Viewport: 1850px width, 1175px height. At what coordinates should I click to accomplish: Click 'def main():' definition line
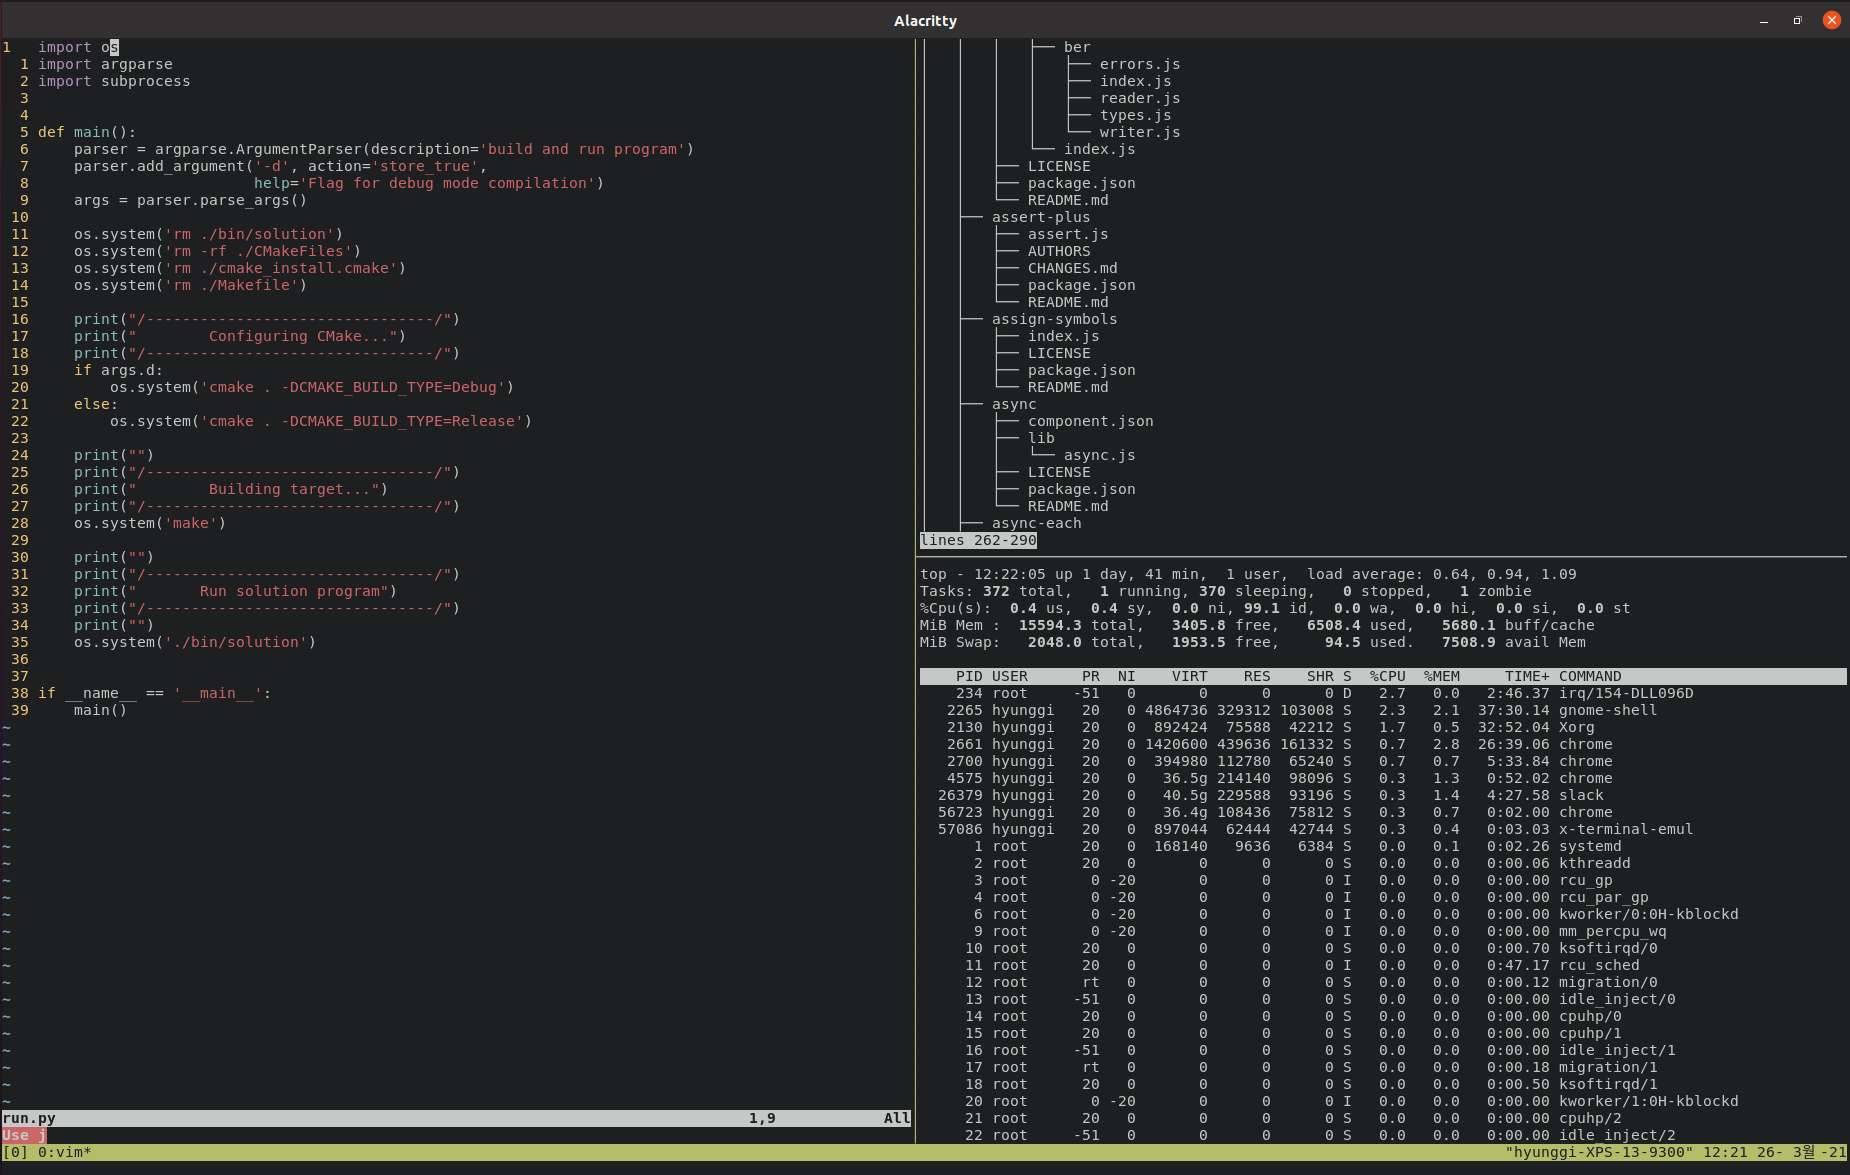(x=87, y=132)
